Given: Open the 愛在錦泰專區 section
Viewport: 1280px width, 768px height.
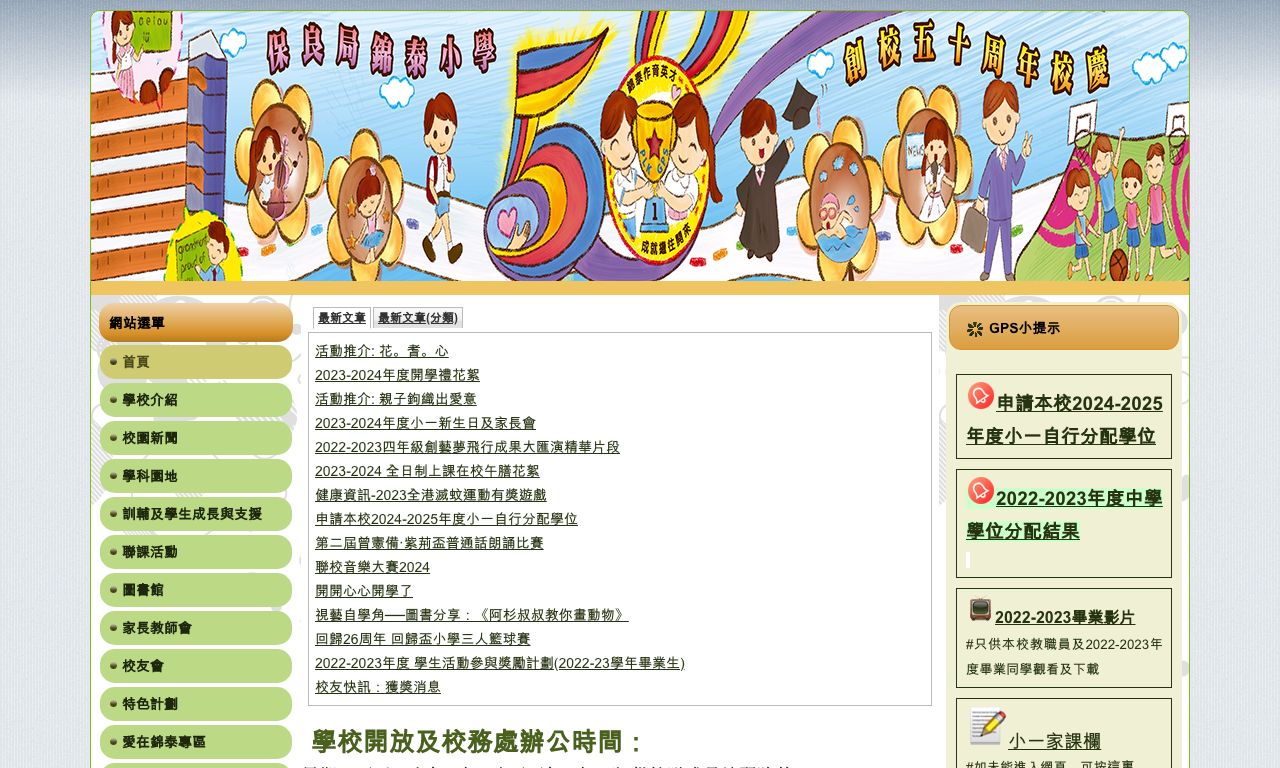Looking at the screenshot, I should (162, 742).
